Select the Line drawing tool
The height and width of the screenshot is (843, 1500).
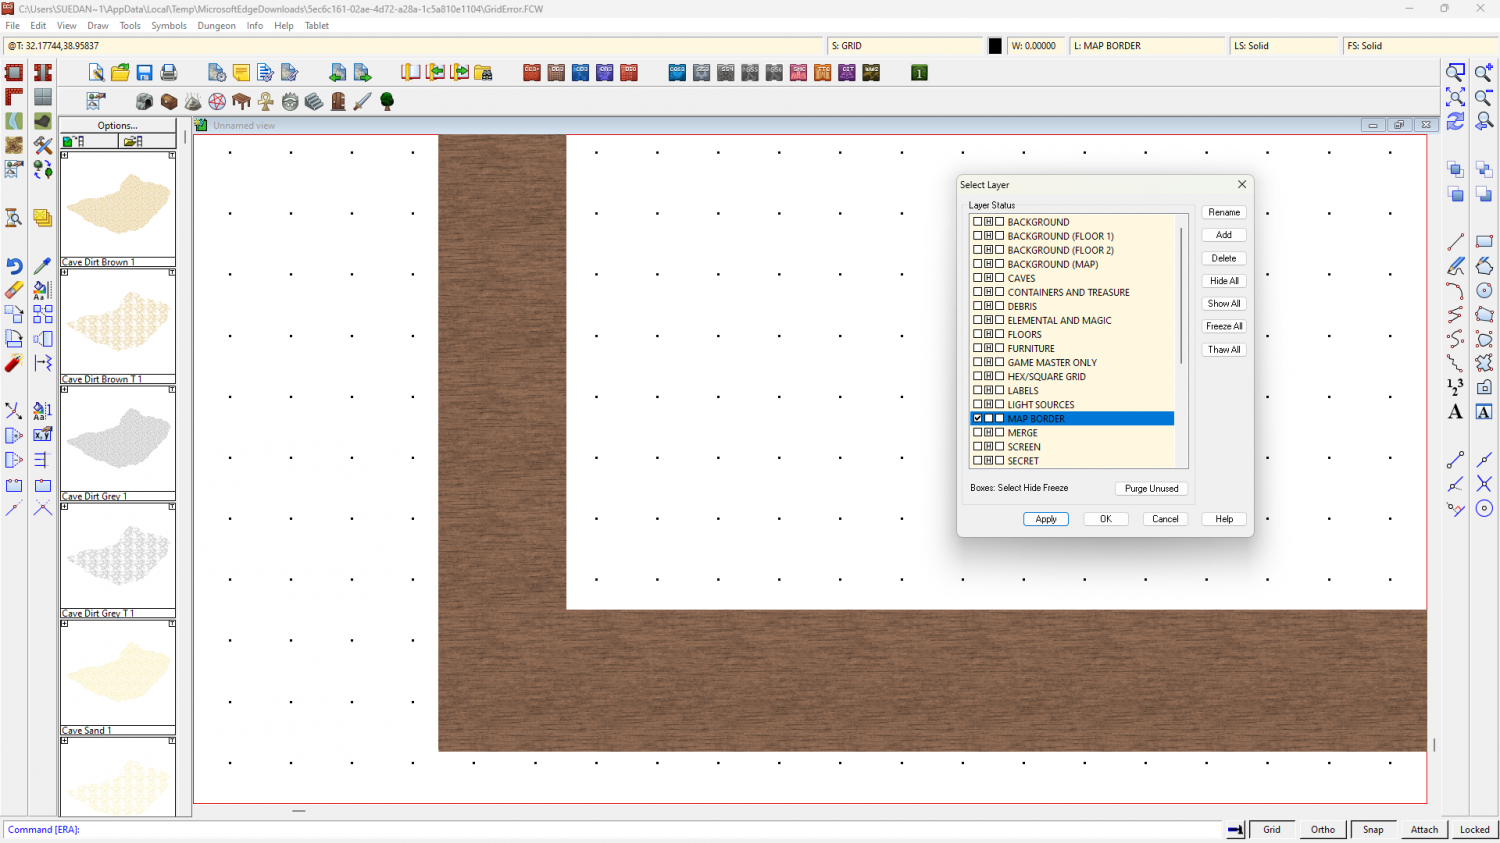1456,242
